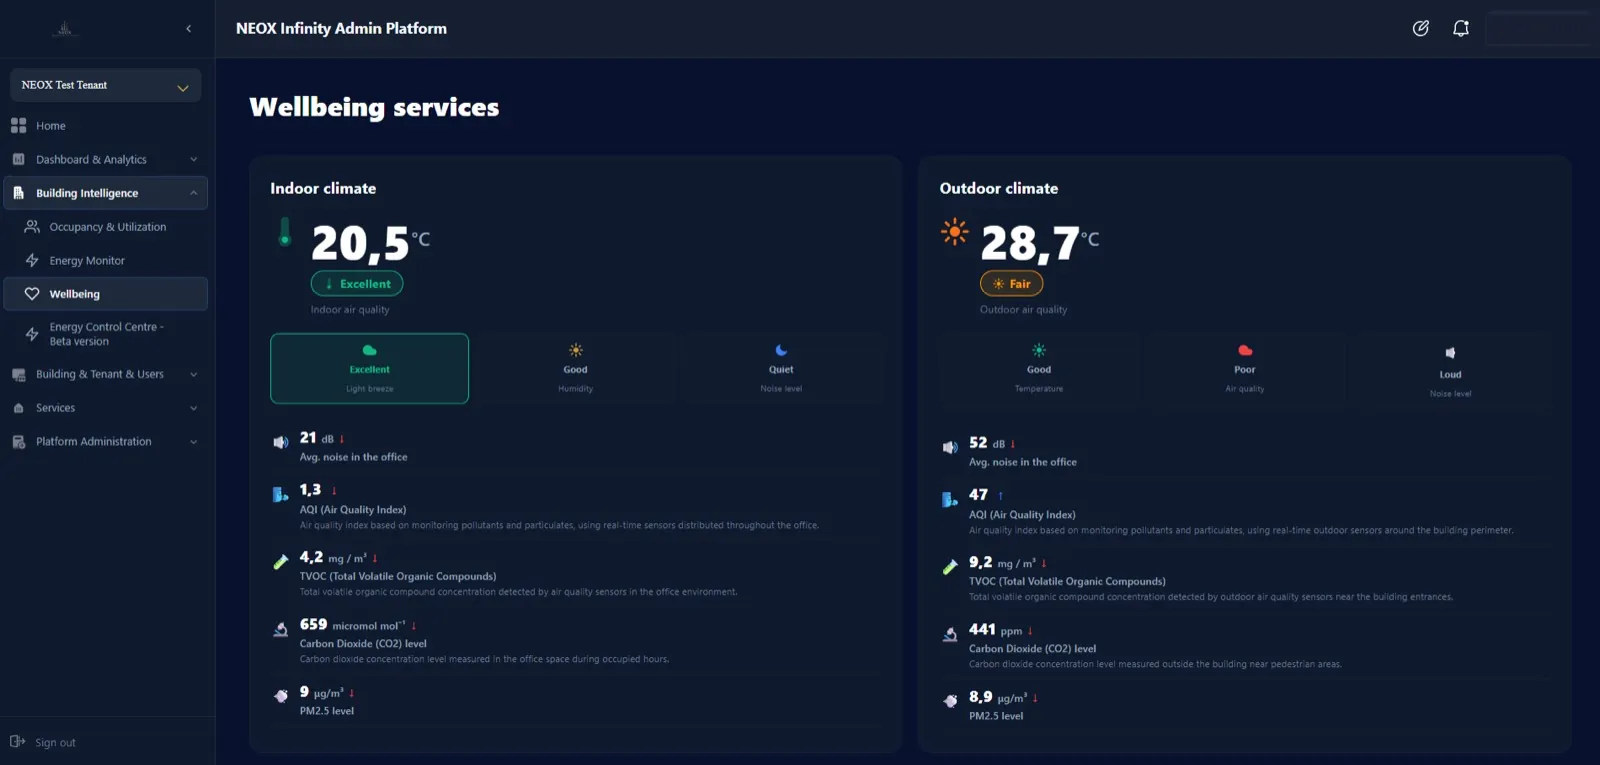Screen dimensions: 1600x765
Task: Click the up arrow beside outdoor AQI 47
Action: (1000, 495)
